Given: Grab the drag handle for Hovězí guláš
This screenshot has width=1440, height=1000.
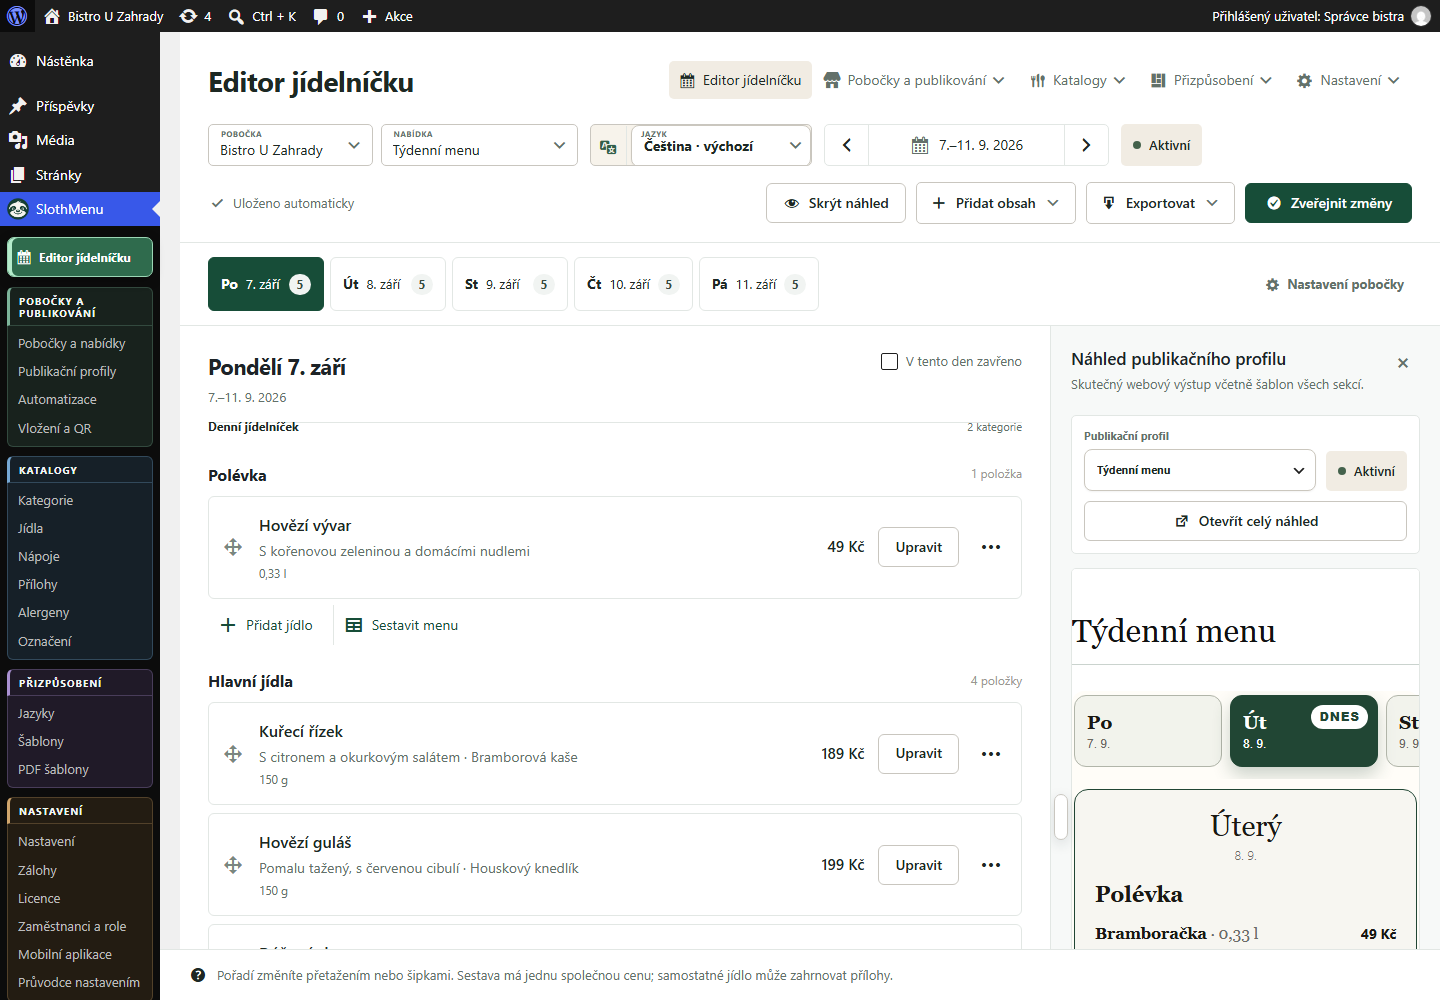Looking at the screenshot, I should (x=233, y=865).
